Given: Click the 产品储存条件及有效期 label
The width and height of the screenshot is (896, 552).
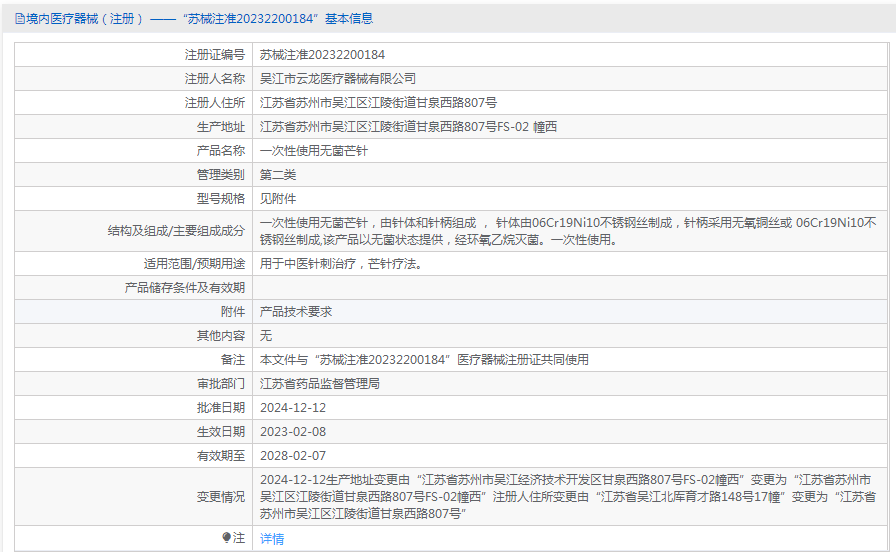Looking at the screenshot, I should [185, 288].
